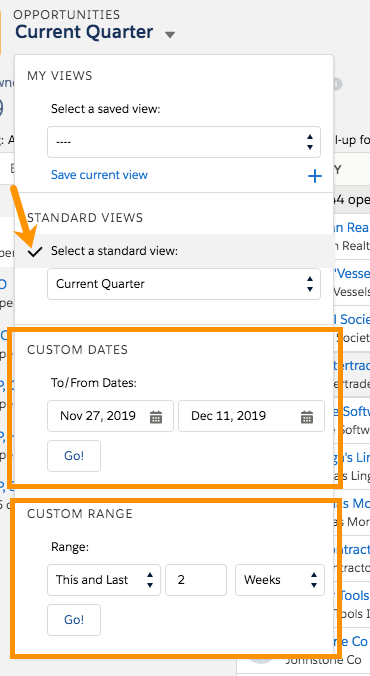The width and height of the screenshot is (370, 676).
Task: Open the Current Quarter standard view dropdown
Action: [x=184, y=284]
